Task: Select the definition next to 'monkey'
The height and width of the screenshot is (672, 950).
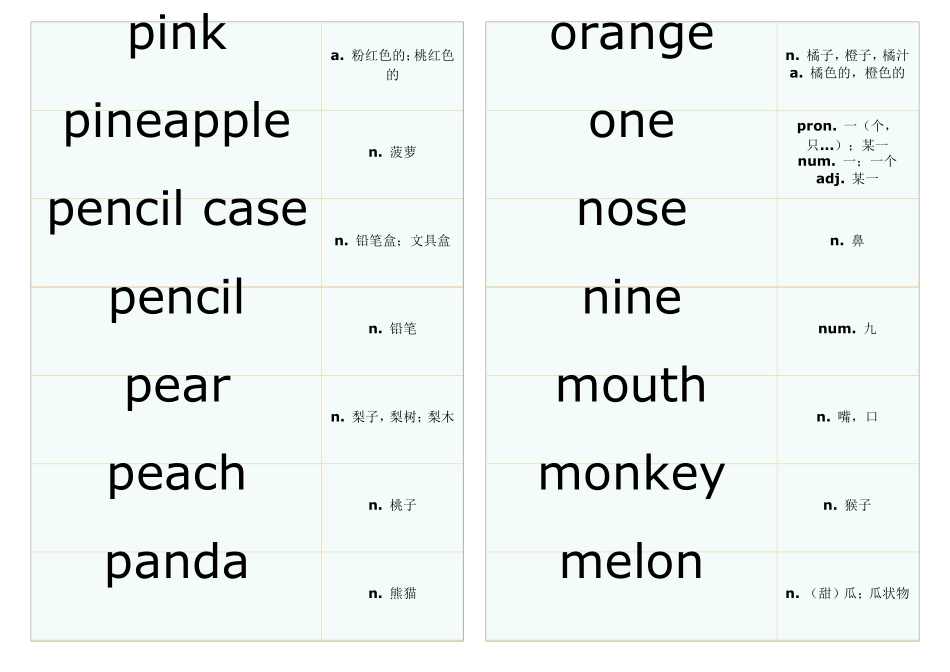Action: [x=847, y=505]
